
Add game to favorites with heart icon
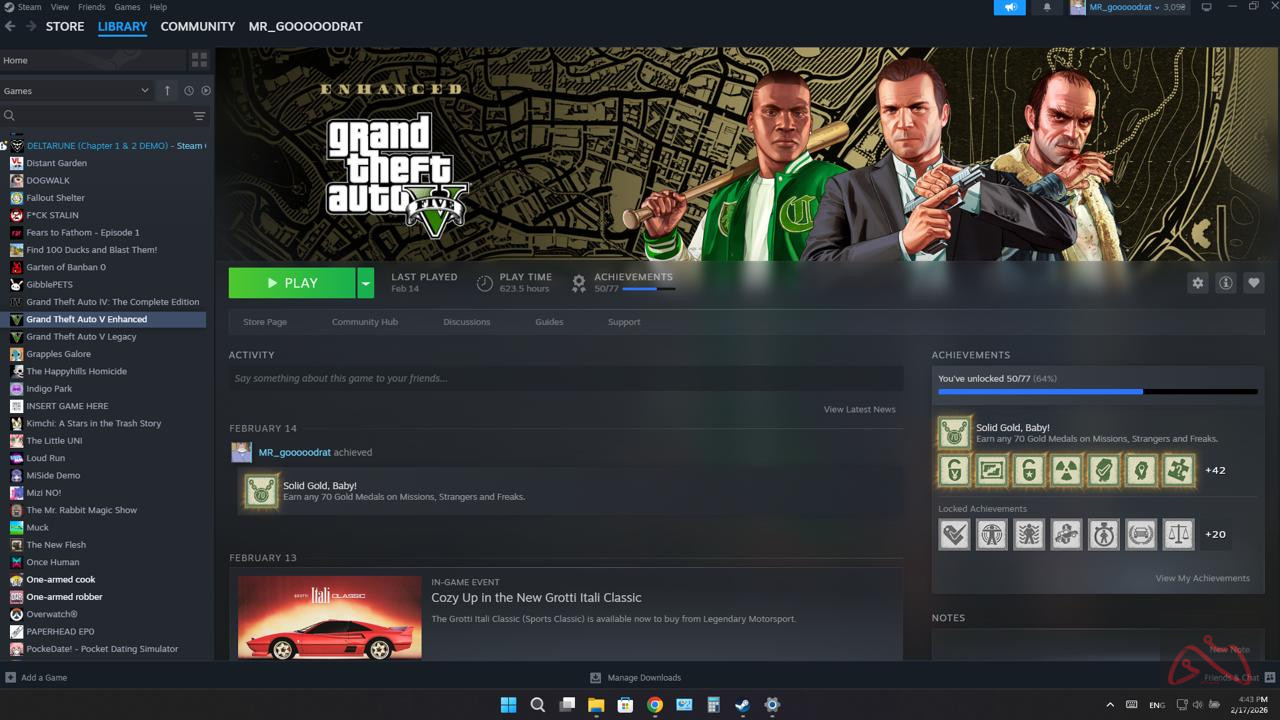pos(1254,283)
